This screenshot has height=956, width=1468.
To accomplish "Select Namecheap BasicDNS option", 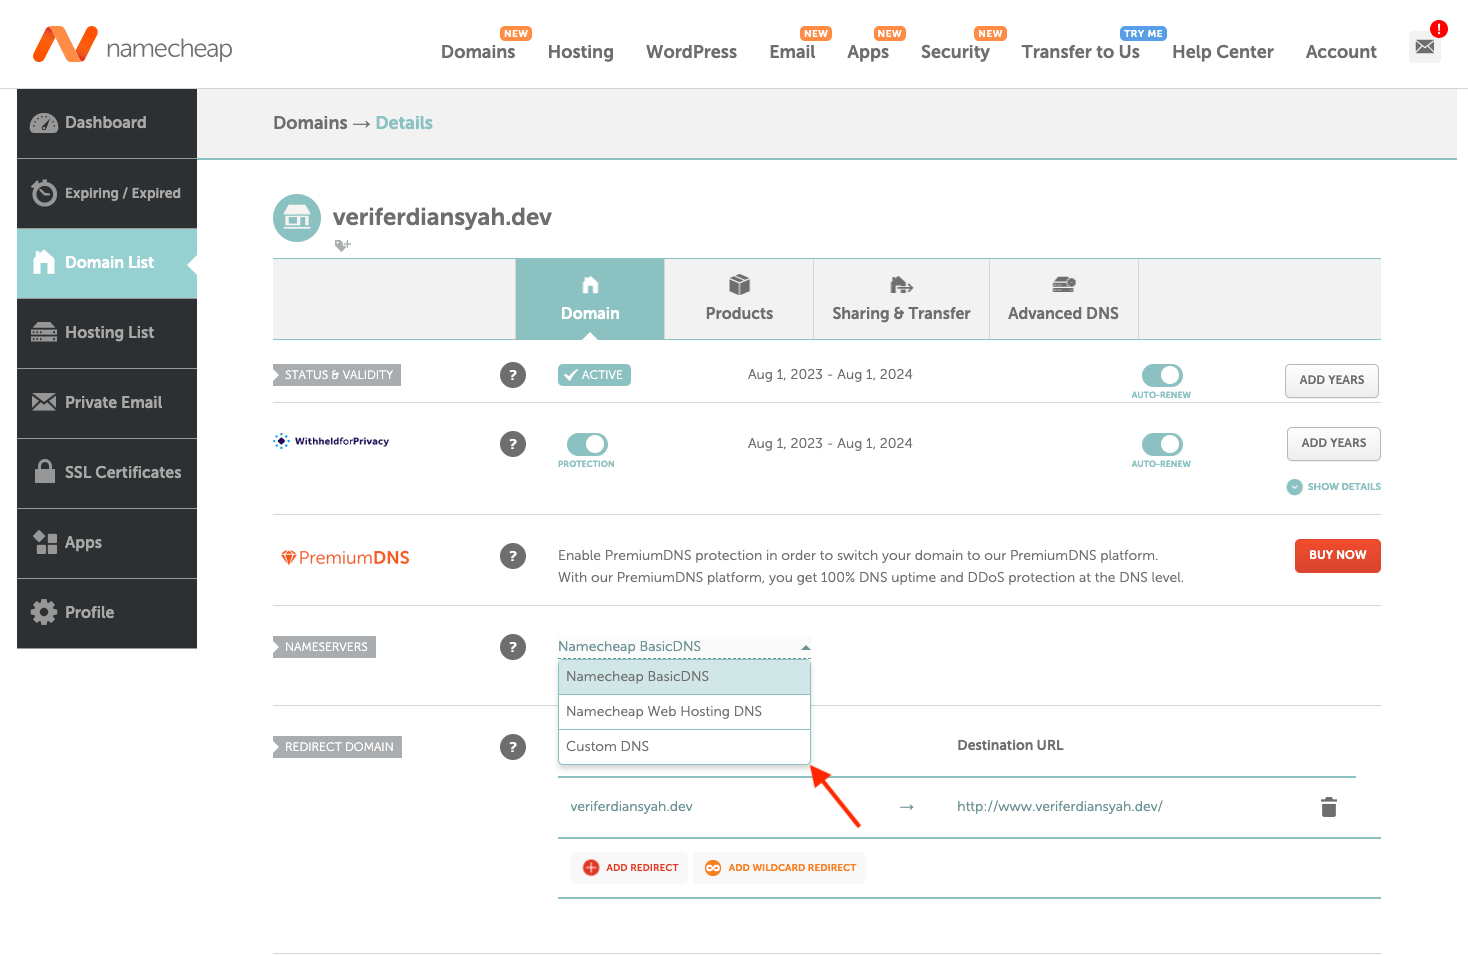I will click(684, 677).
